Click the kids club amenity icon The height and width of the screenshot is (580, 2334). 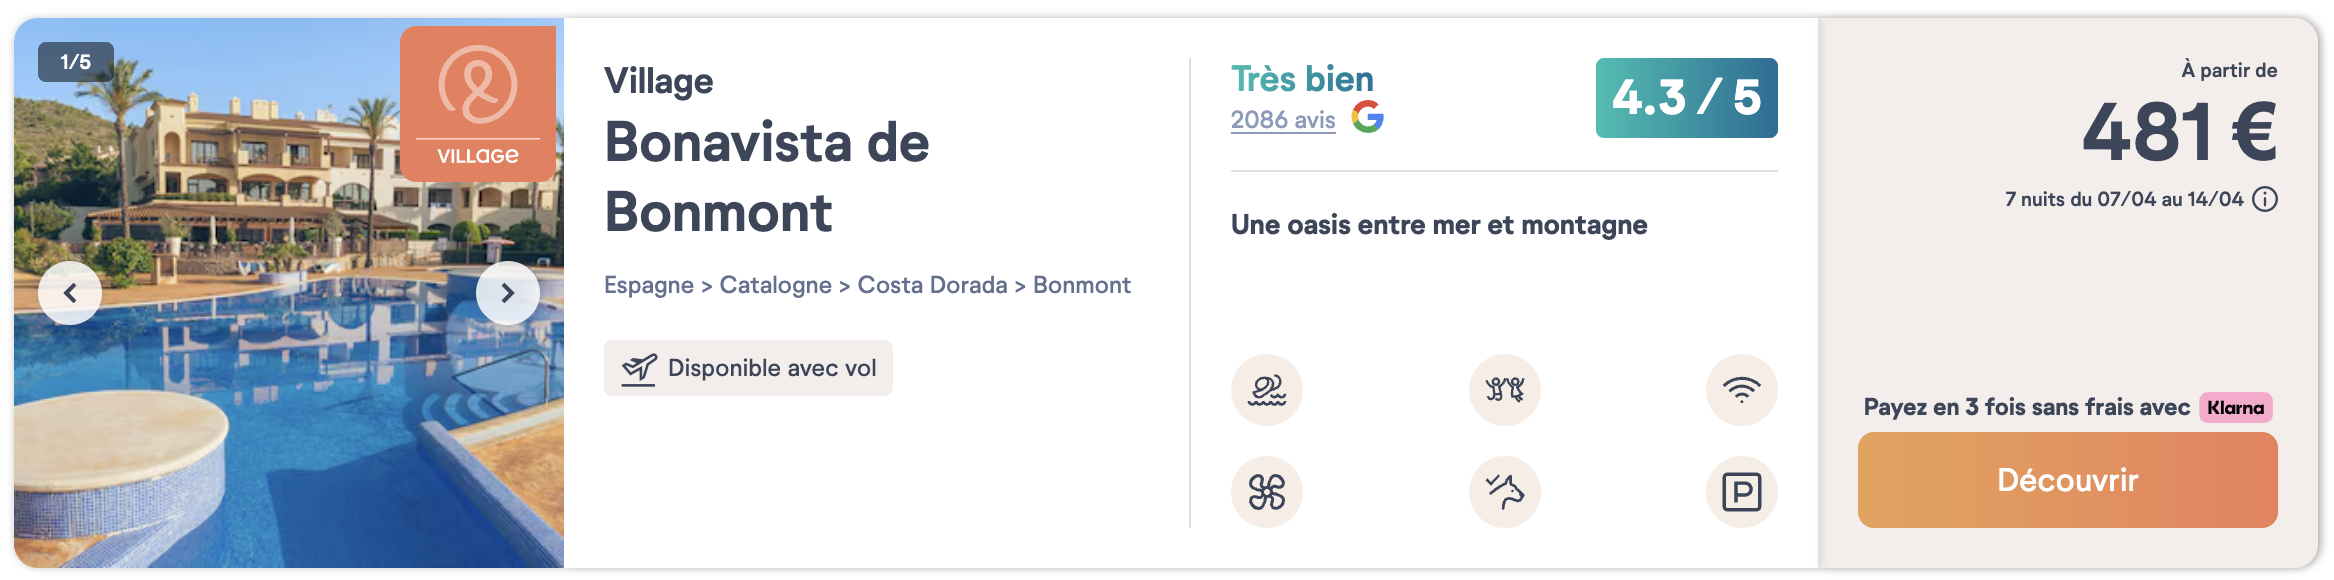pyautogui.click(x=1504, y=390)
